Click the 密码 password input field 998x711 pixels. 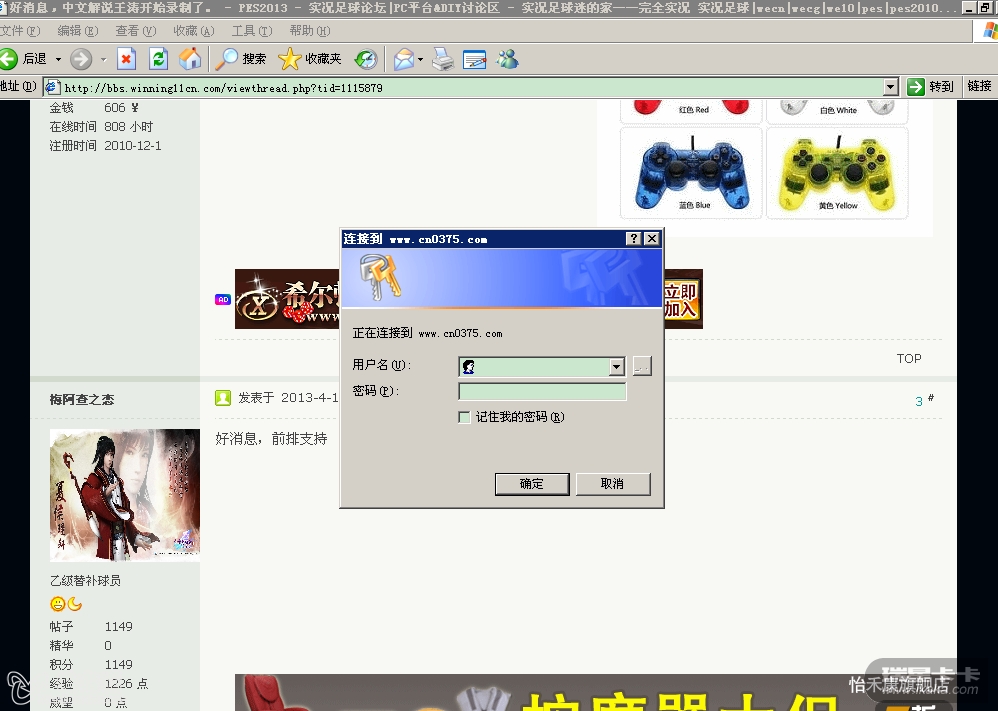point(542,392)
